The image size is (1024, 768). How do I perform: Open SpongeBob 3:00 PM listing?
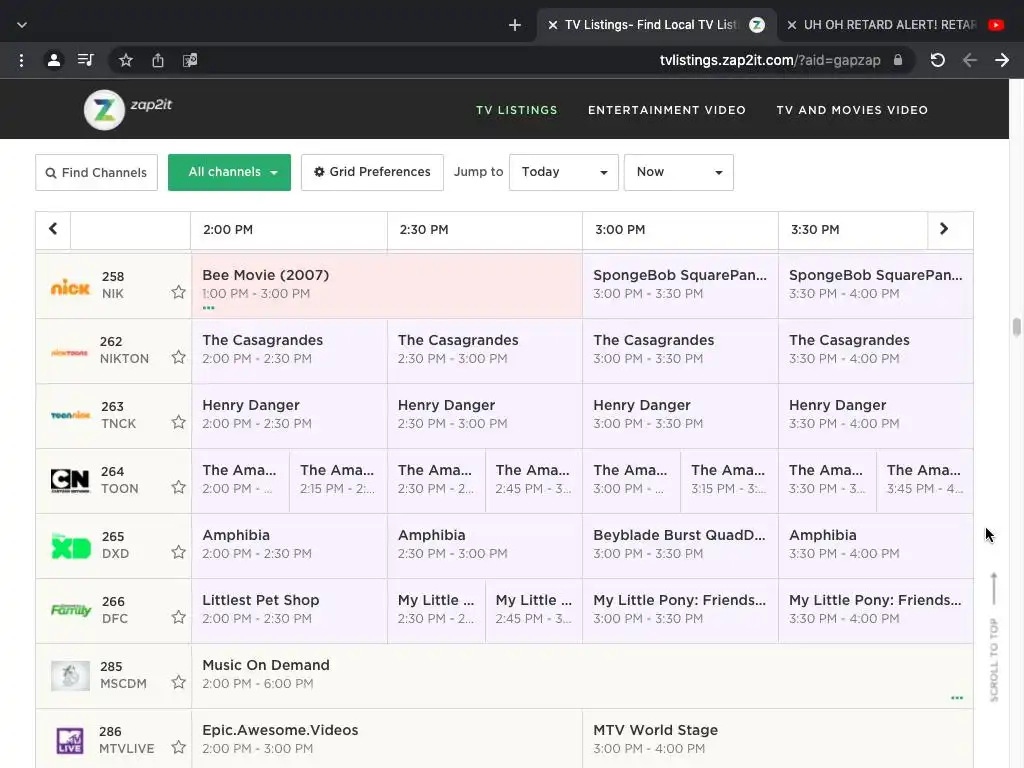[x=680, y=286]
